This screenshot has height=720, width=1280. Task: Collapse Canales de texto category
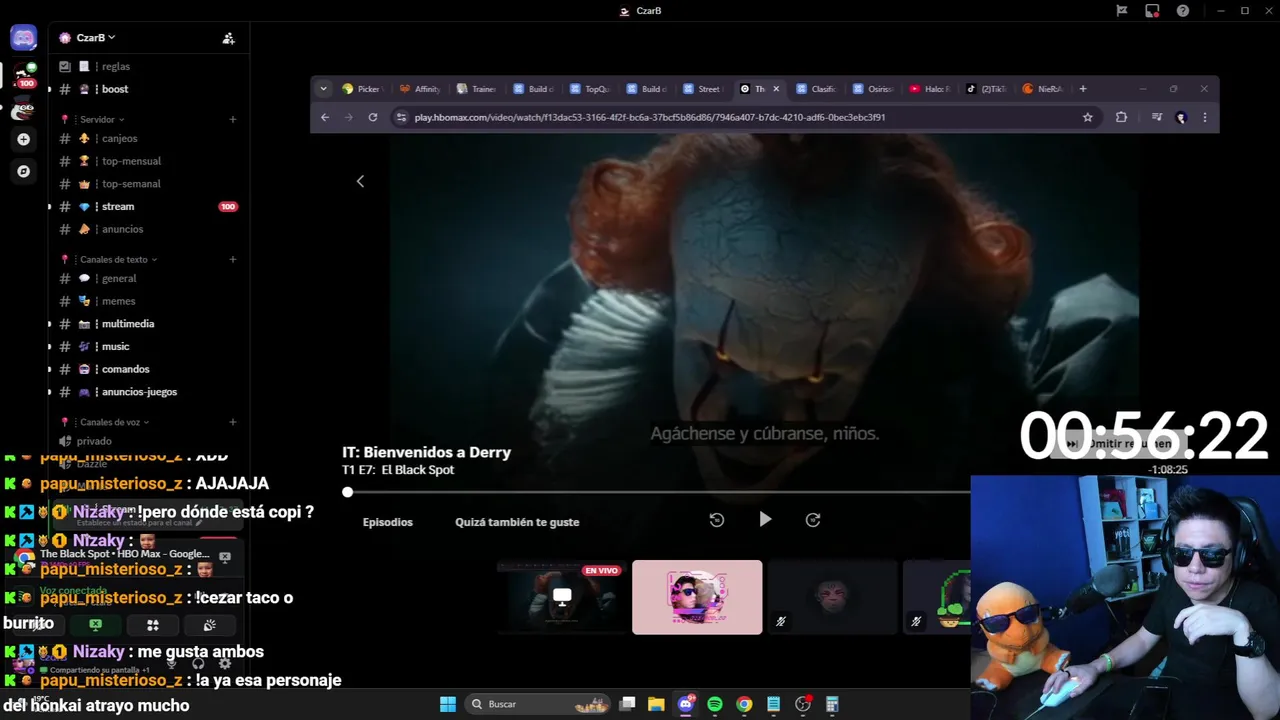pyautogui.click(x=119, y=259)
